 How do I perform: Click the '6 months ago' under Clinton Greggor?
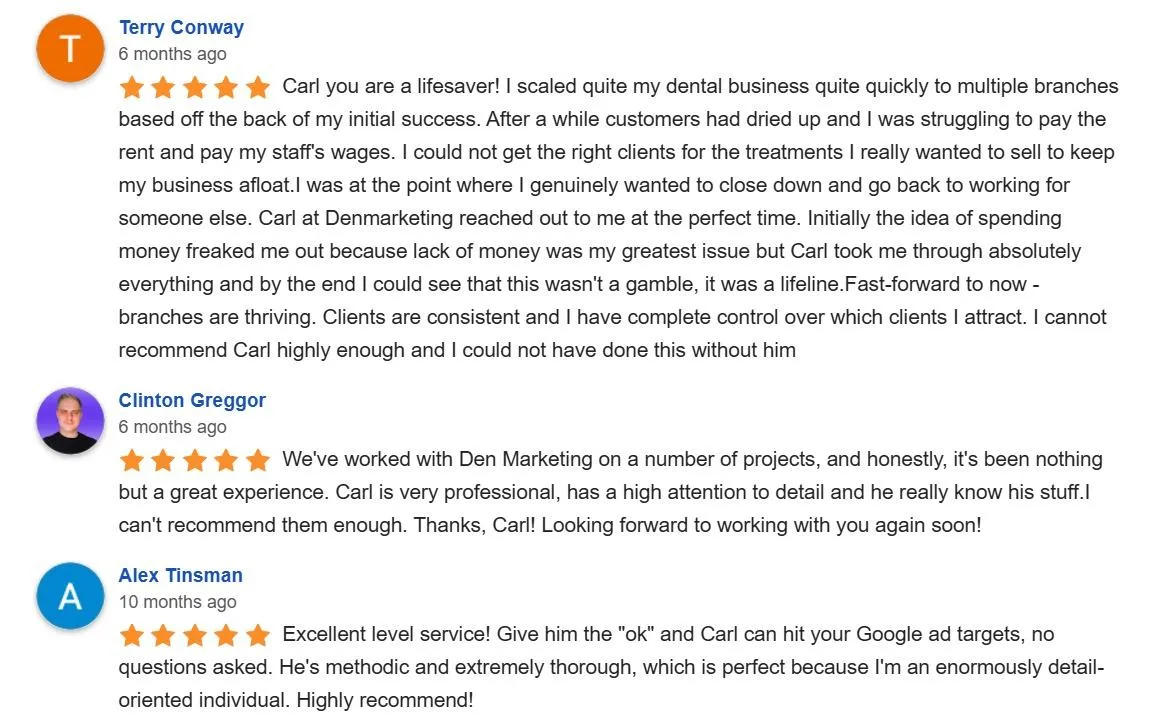point(172,426)
